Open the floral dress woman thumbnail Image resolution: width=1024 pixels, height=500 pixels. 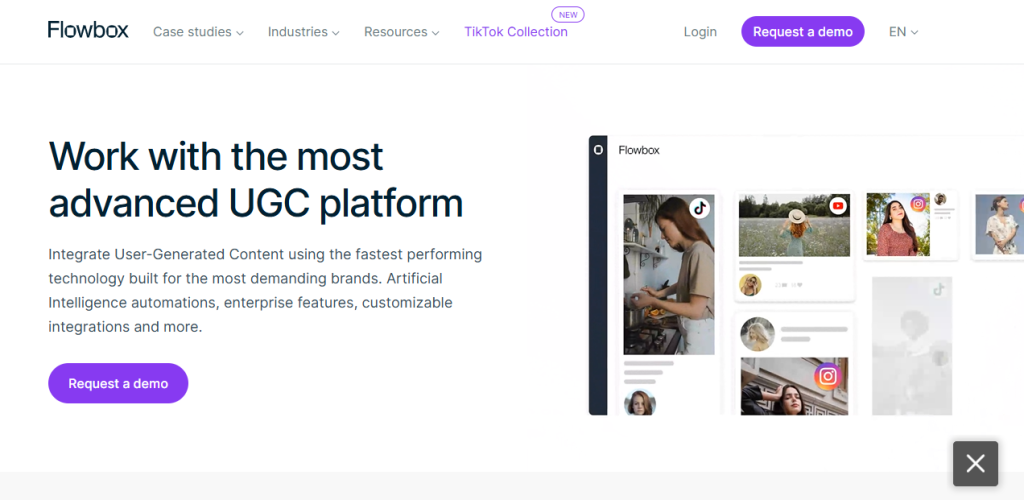999,224
